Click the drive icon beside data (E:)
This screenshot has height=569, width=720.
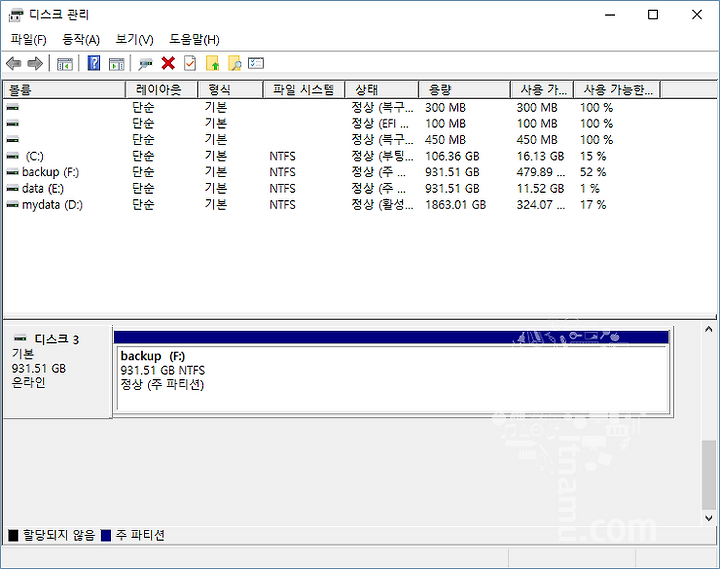13,188
